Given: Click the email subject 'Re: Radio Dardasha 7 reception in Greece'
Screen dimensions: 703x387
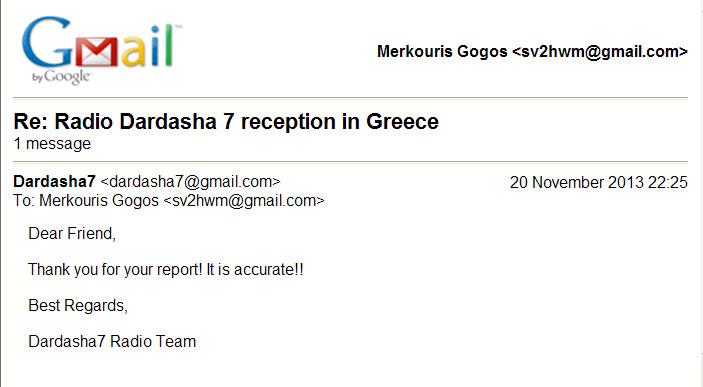Looking at the screenshot, I should coord(226,122).
